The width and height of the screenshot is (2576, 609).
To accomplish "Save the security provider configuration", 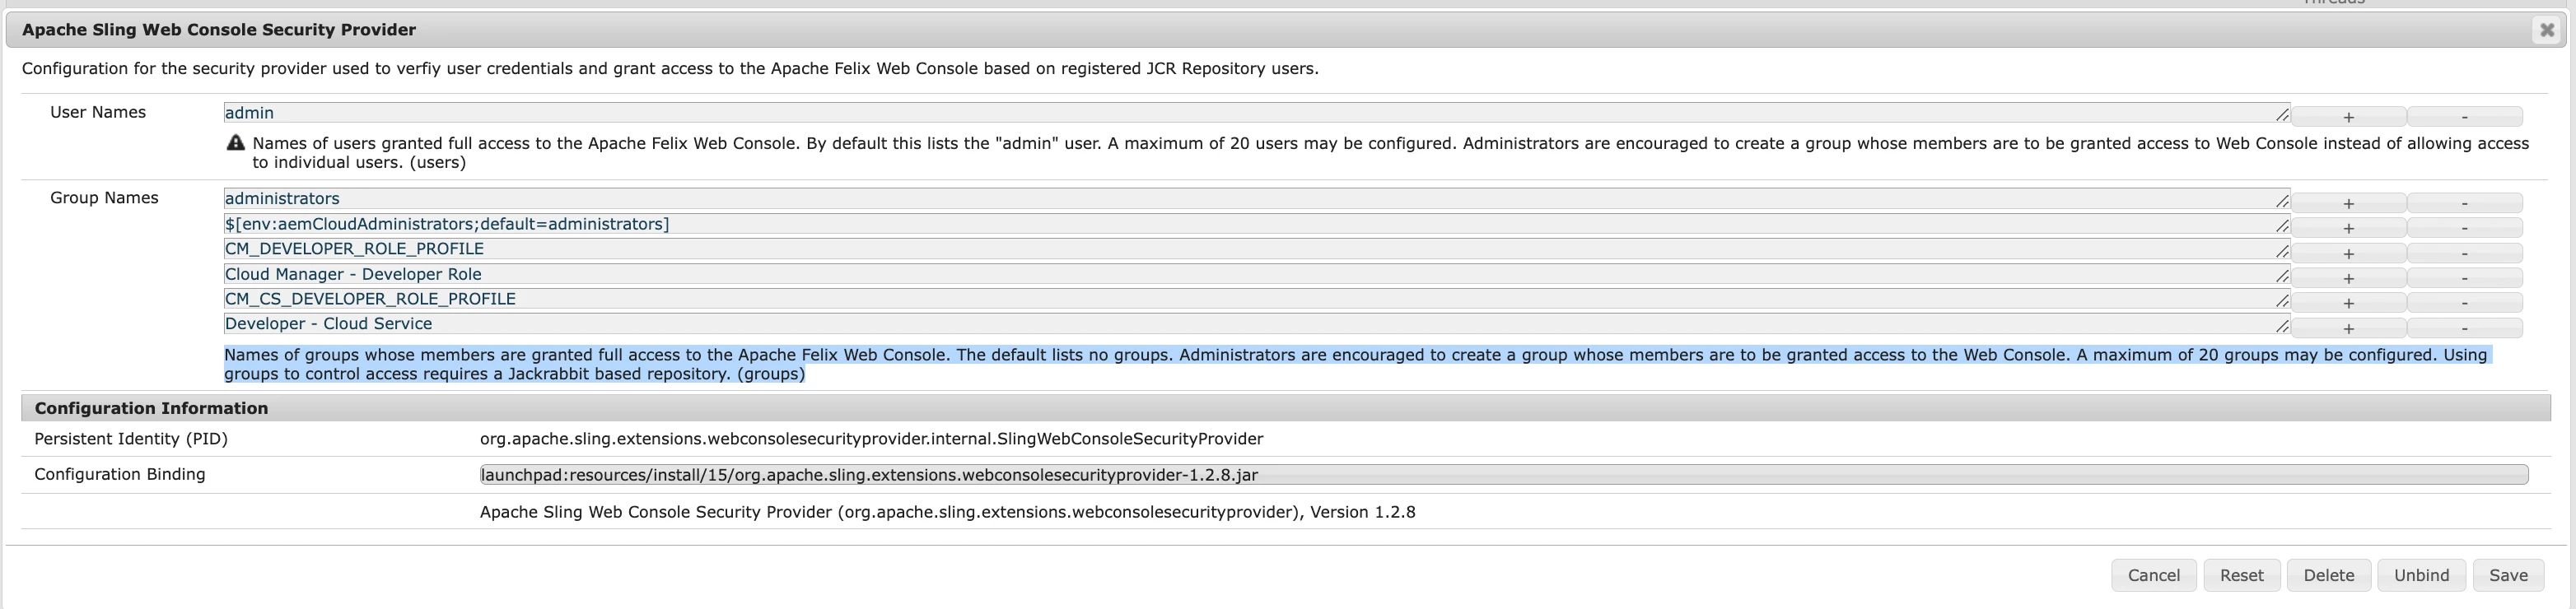I will coord(2508,575).
